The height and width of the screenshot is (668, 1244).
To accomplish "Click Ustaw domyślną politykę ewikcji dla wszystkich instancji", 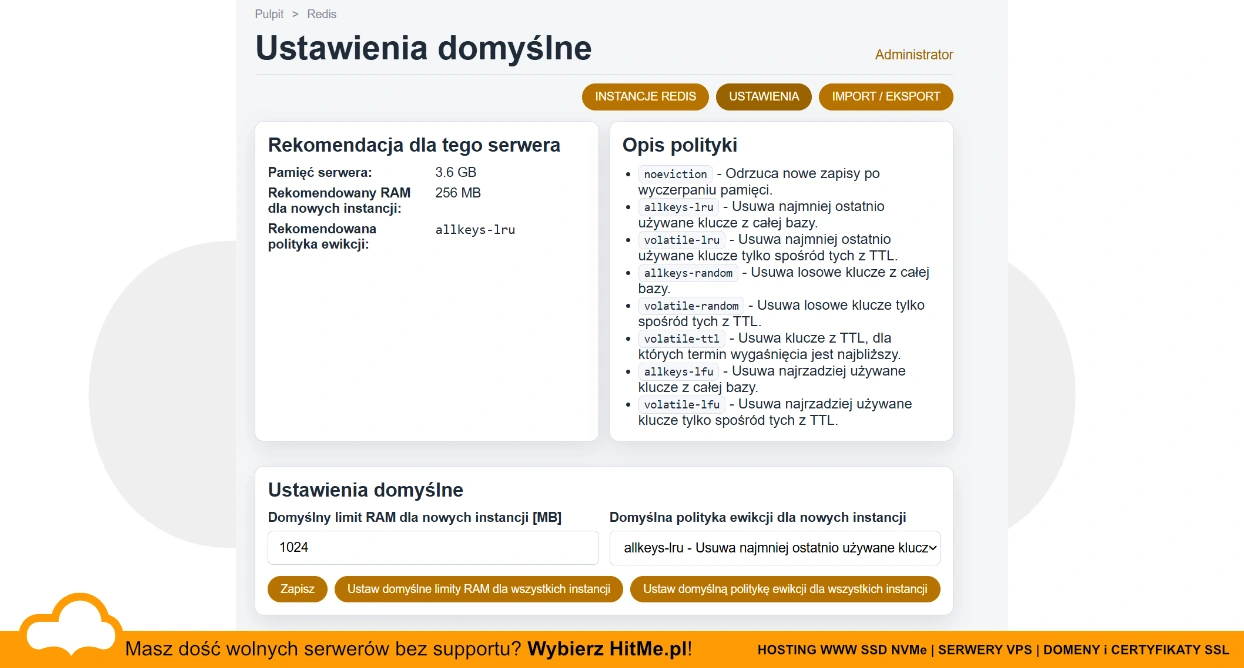I will [785, 589].
